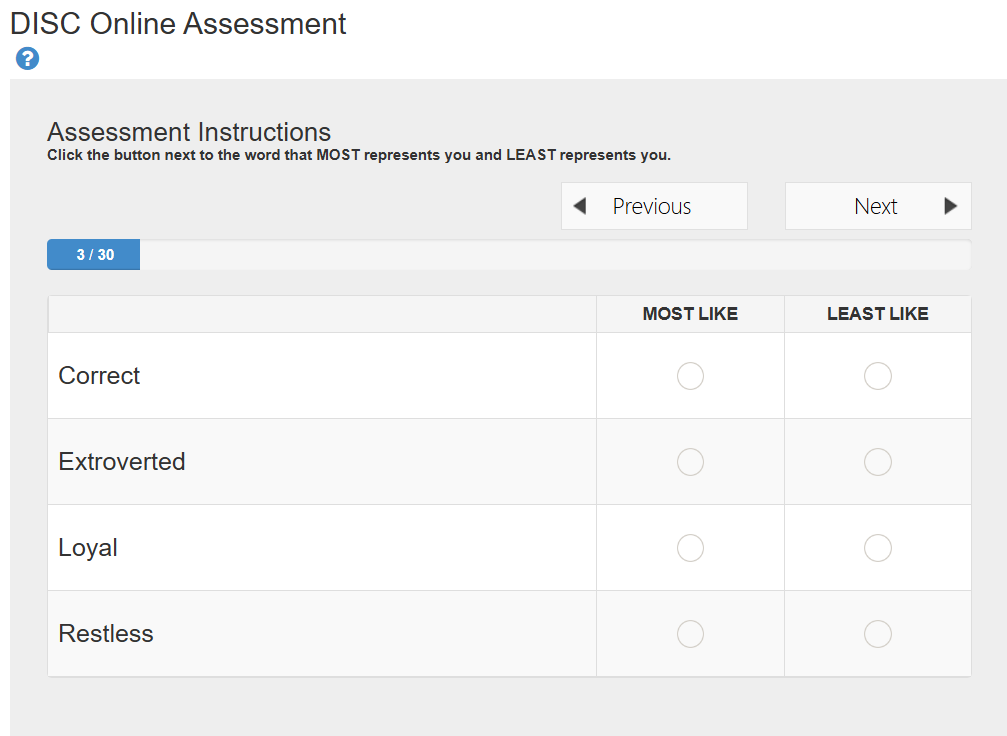Open the blue question mark help icon
Viewport: 1007px width, 736px height.
[x=27, y=59]
